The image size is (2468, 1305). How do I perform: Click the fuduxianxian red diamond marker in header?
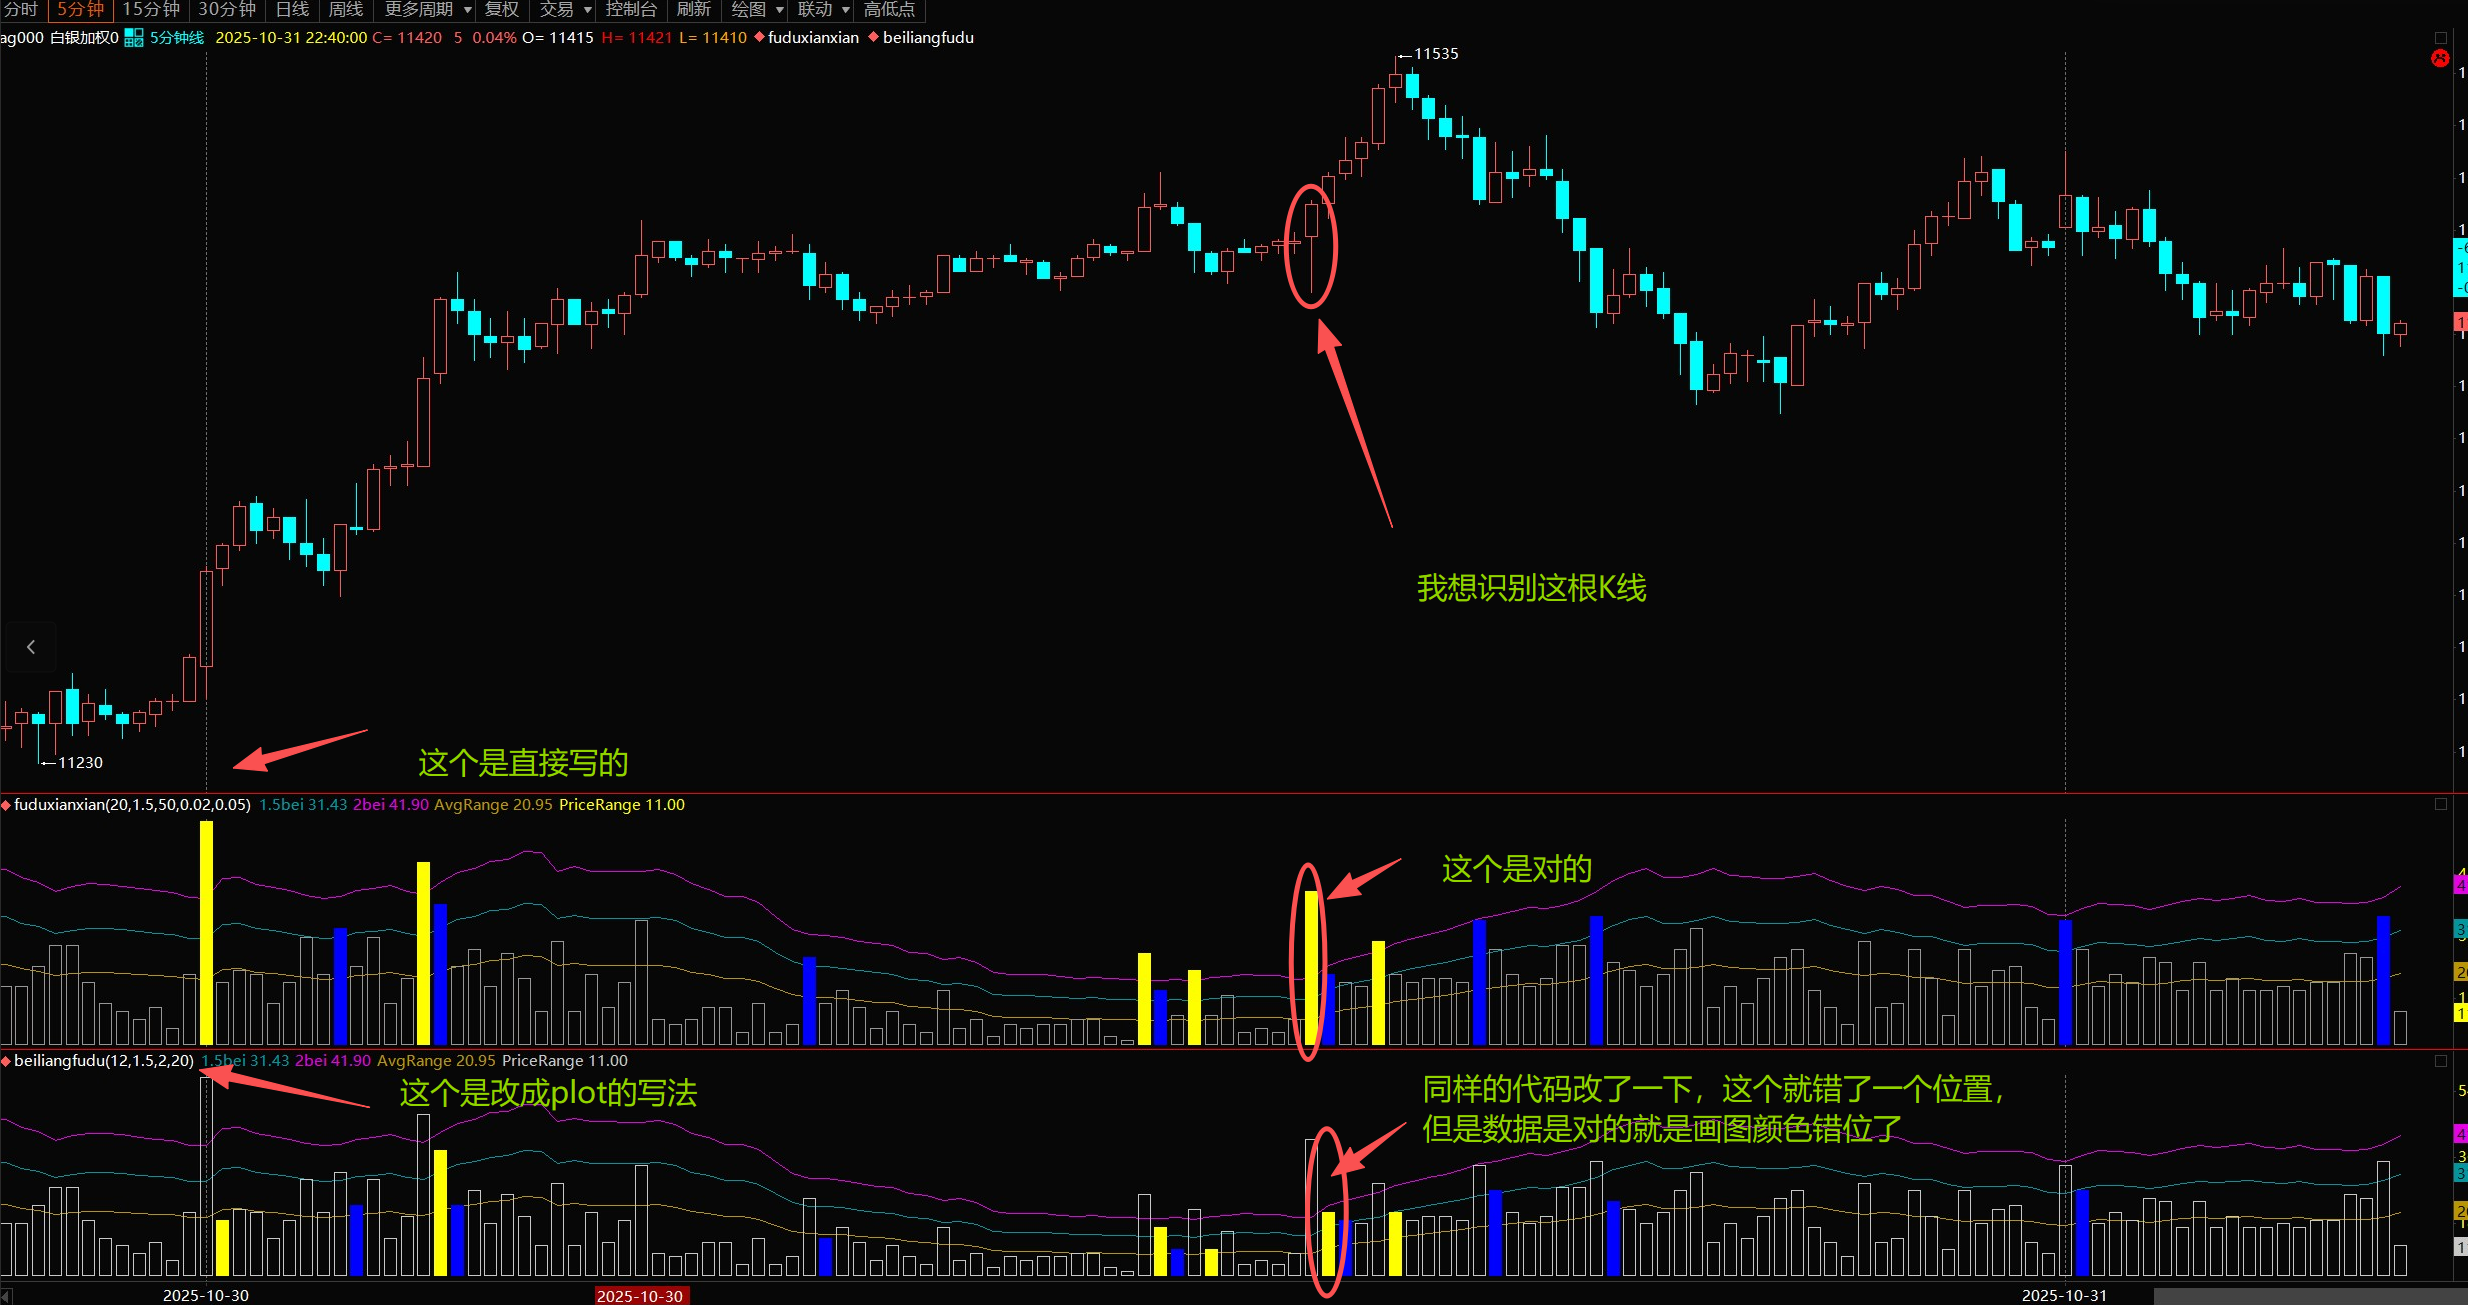pos(759,37)
